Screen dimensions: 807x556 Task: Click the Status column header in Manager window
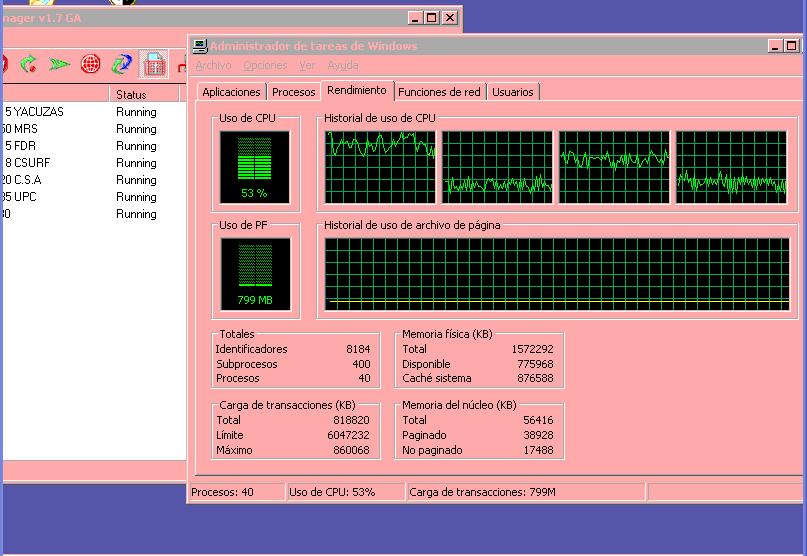click(144, 94)
